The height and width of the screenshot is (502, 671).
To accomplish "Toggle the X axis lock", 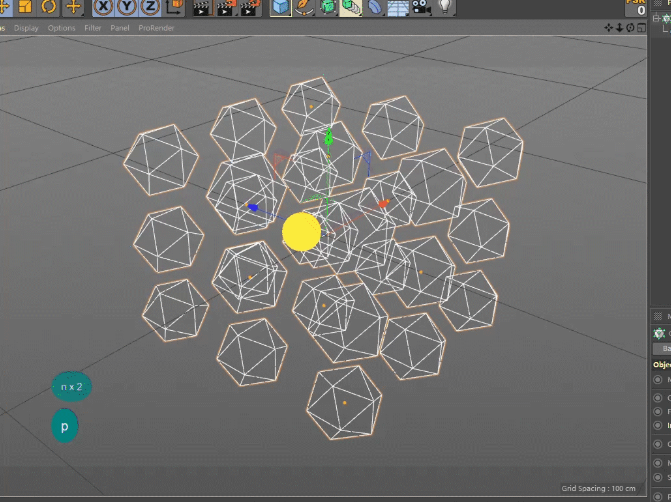I will (103, 7).
